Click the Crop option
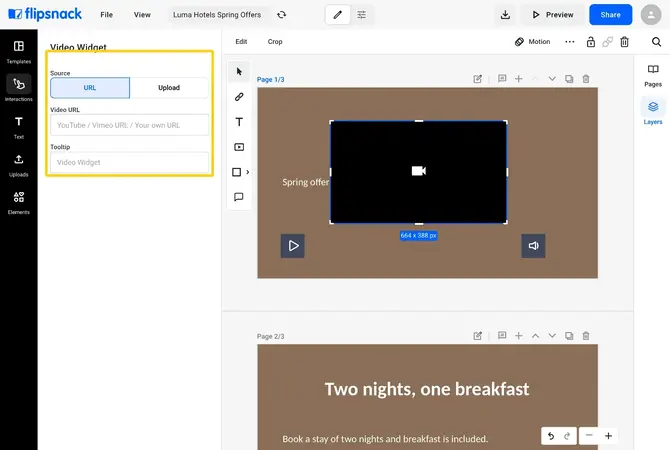 pos(275,41)
